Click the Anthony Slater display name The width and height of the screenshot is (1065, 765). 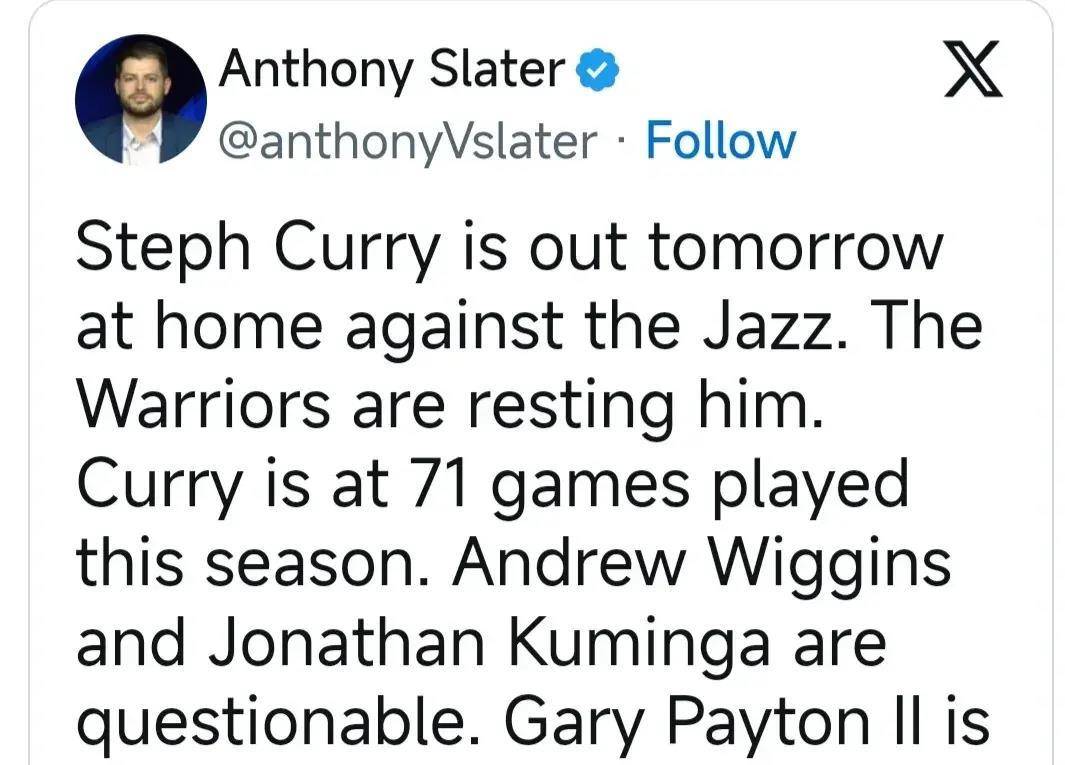click(x=392, y=71)
